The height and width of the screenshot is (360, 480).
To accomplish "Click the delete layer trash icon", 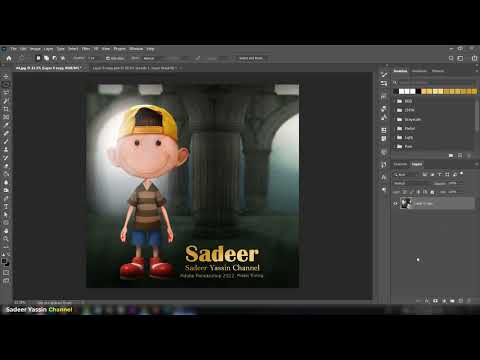I will point(469,301).
